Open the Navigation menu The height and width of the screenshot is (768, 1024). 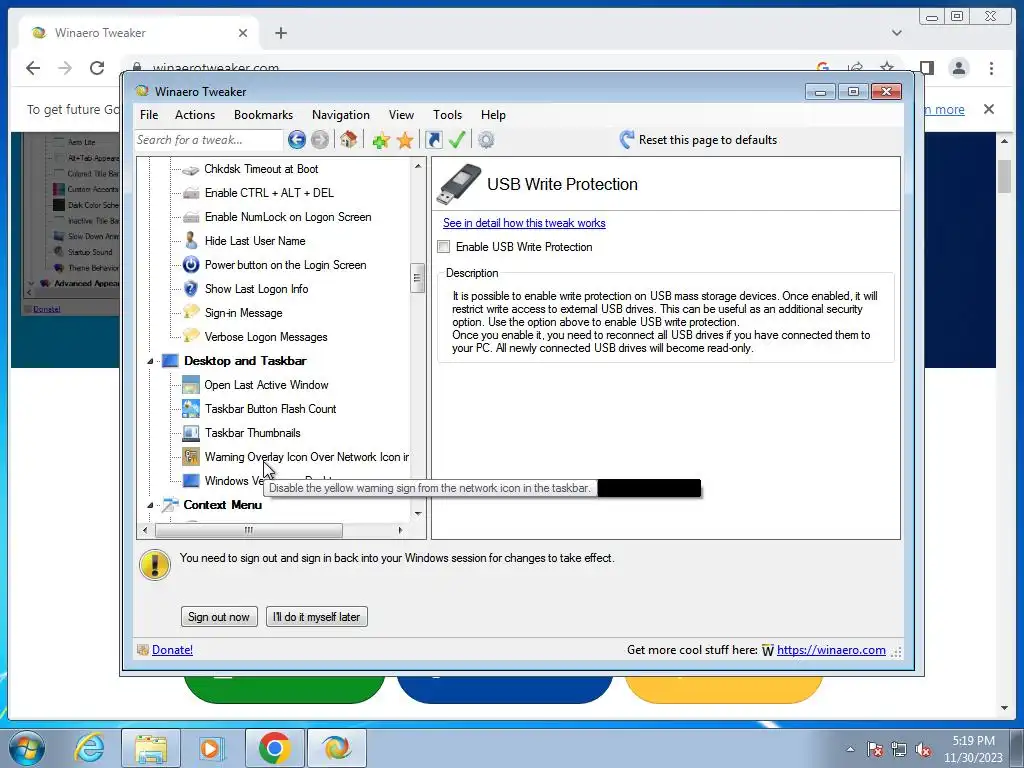[x=341, y=115]
